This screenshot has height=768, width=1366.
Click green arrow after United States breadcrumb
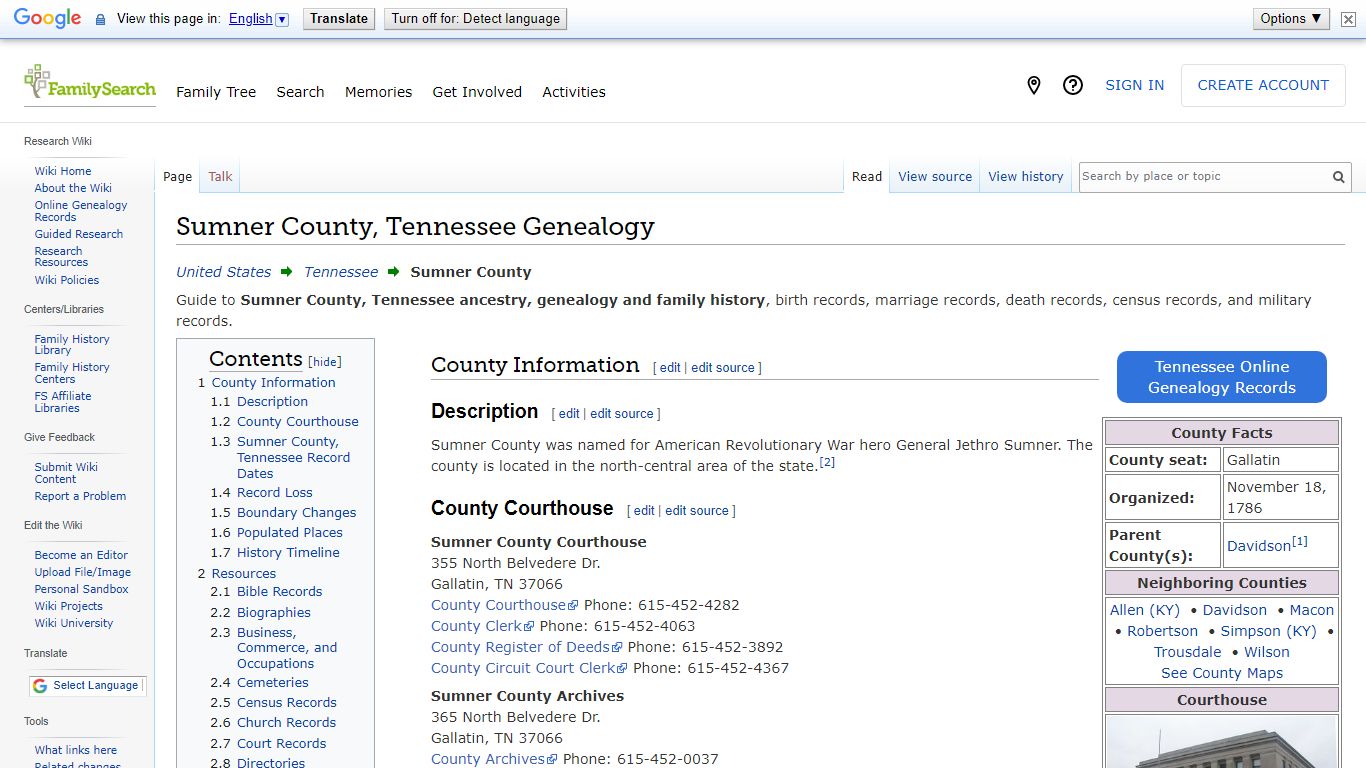pyautogui.click(x=287, y=272)
